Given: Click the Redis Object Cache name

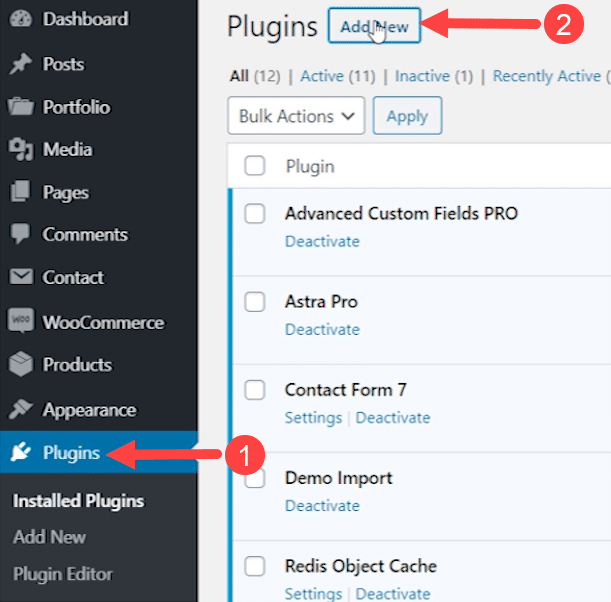Looking at the screenshot, I should pos(360,566).
